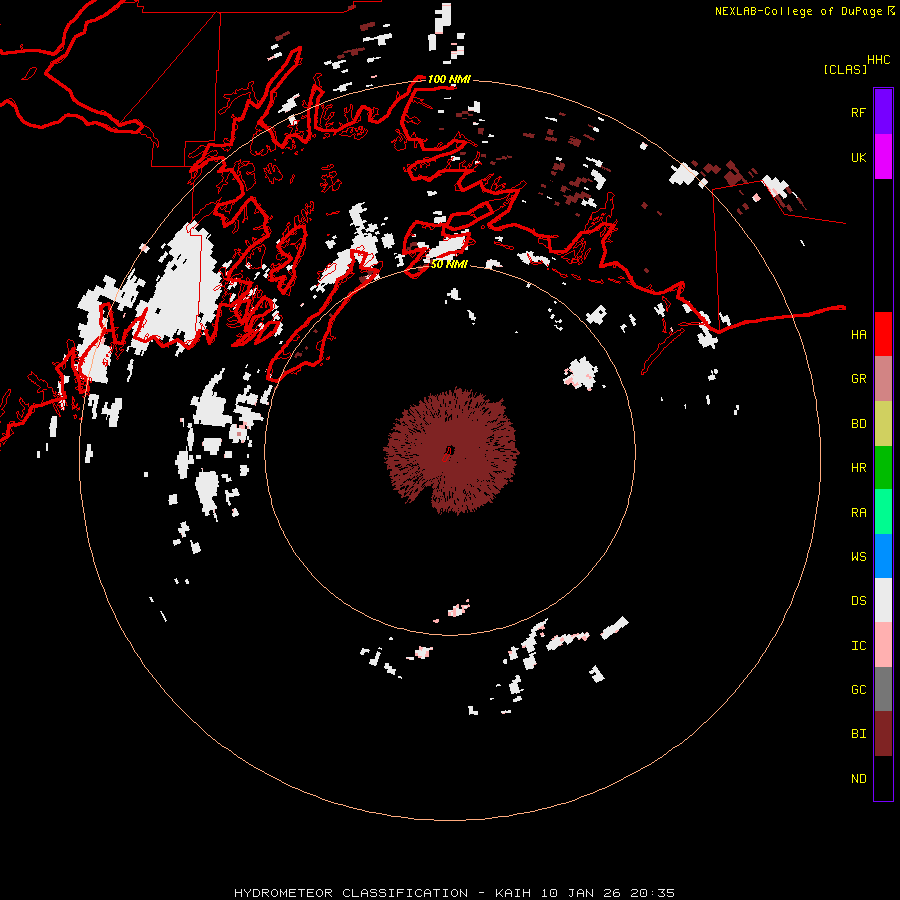
Task: Click the DS legend label
Action: click(858, 601)
